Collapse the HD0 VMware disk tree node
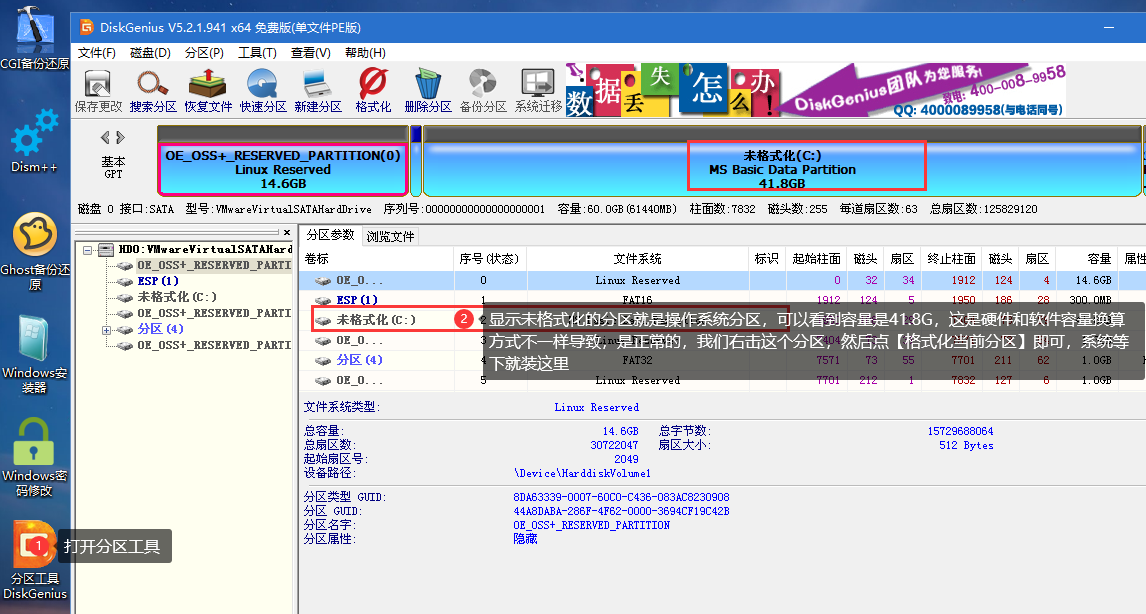Screen dimensions: 1146x614 point(89,249)
